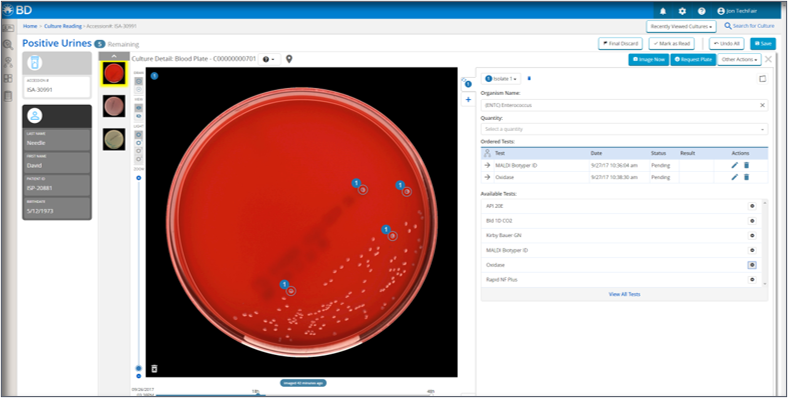Screen dimensions: 788x398
Task: Click the patient profile icon
Action: pyautogui.click(x=35, y=116)
